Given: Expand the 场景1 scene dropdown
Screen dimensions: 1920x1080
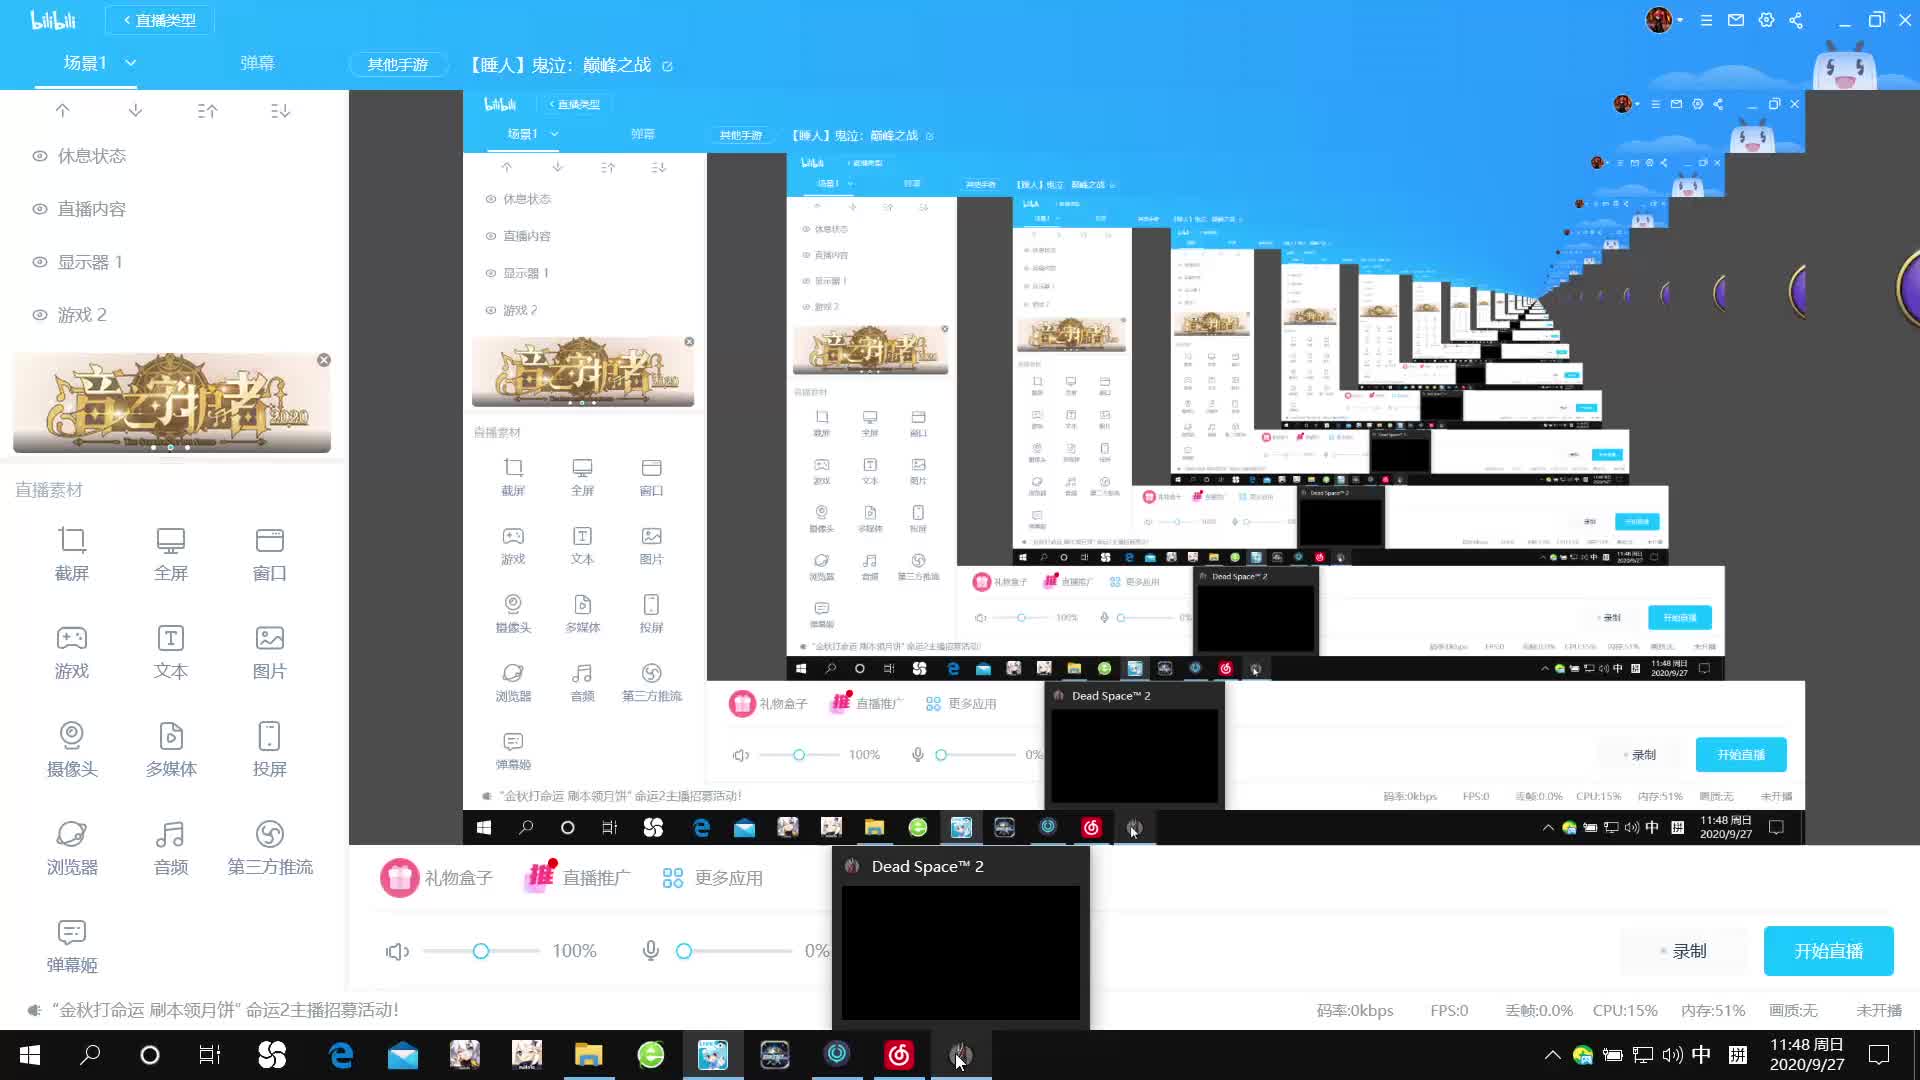Looking at the screenshot, I should tap(130, 63).
